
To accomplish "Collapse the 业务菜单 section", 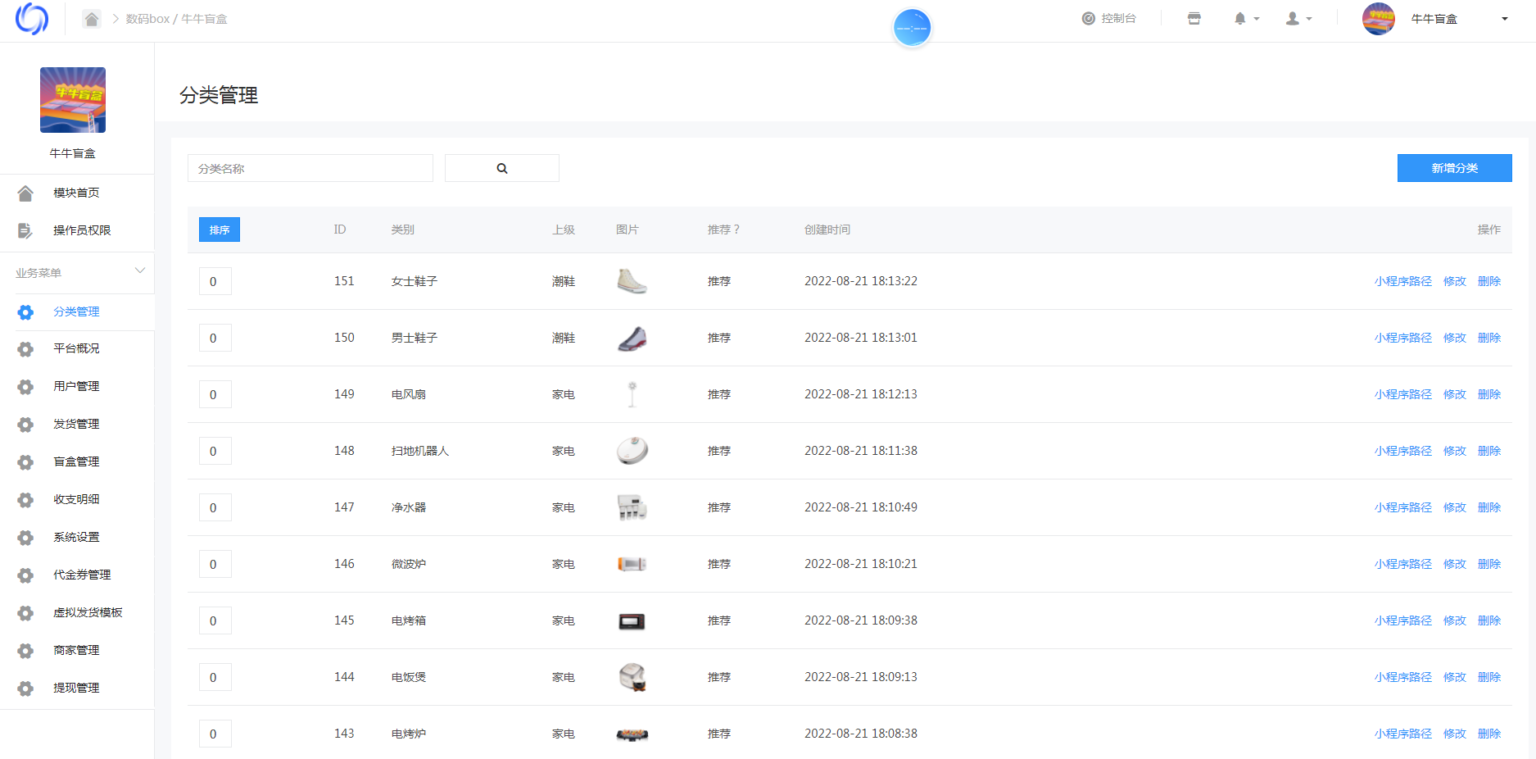I will 139,272.
